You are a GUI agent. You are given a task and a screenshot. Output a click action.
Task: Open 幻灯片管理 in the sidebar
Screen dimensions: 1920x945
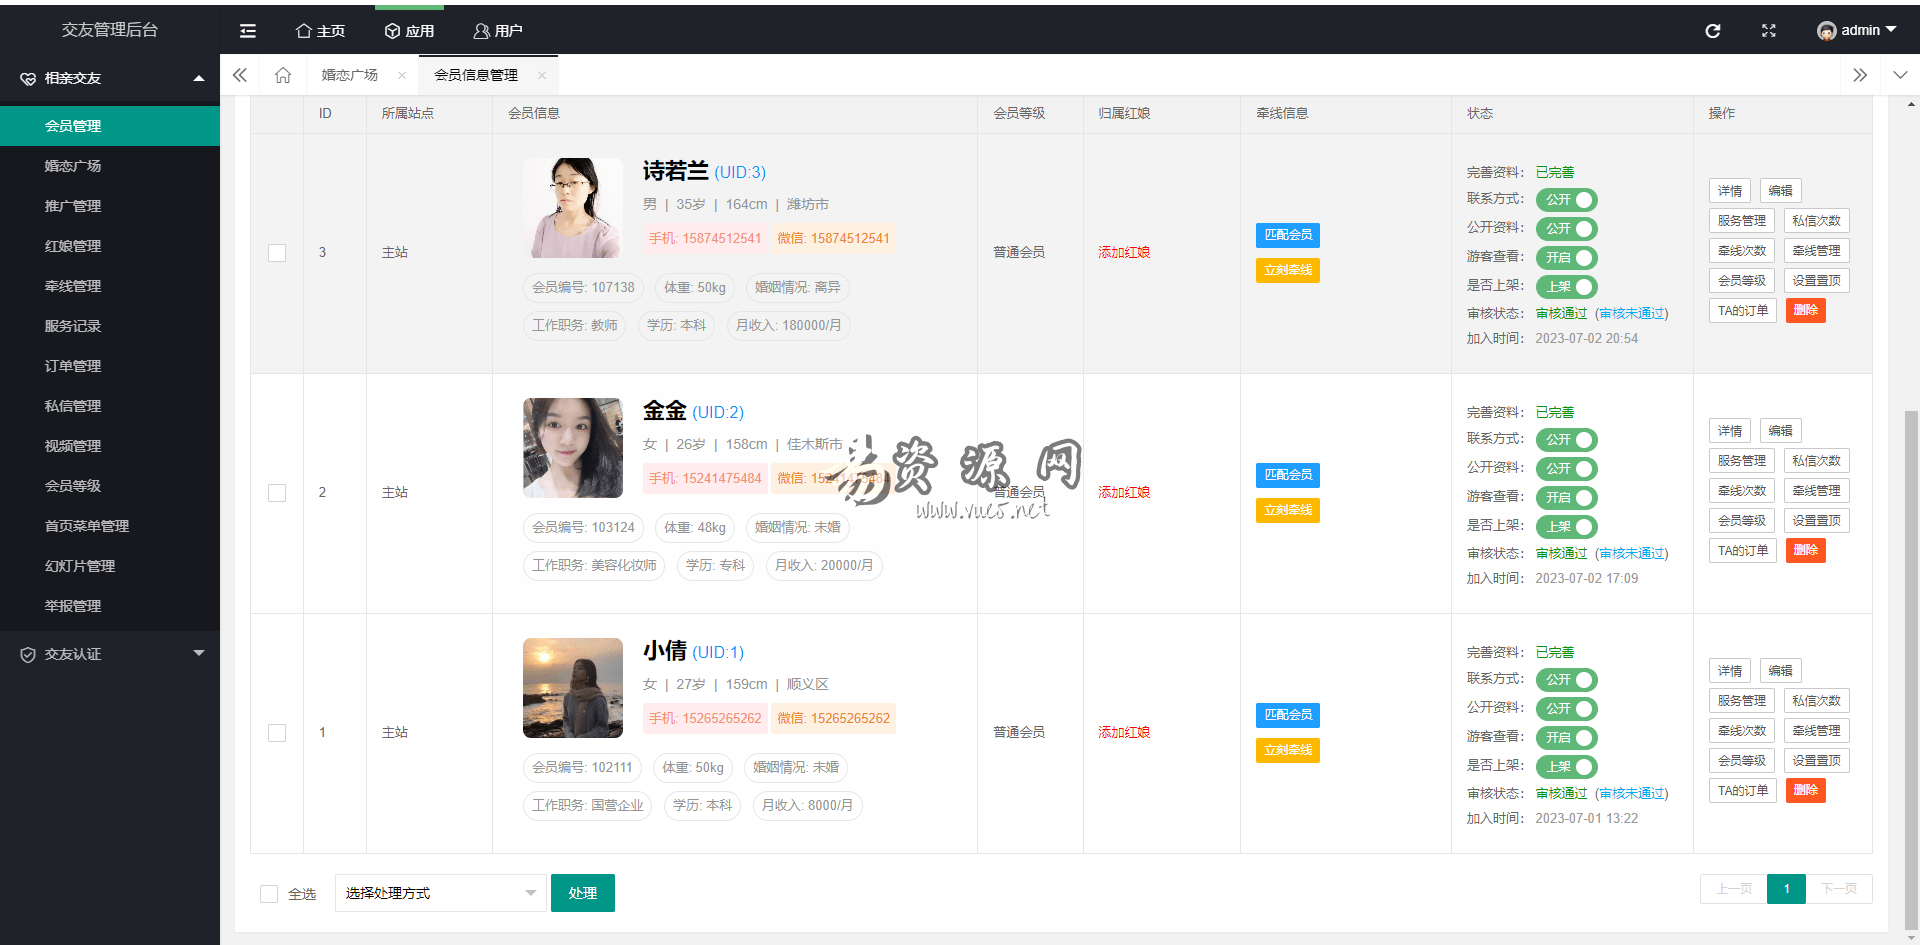(110, 566)
